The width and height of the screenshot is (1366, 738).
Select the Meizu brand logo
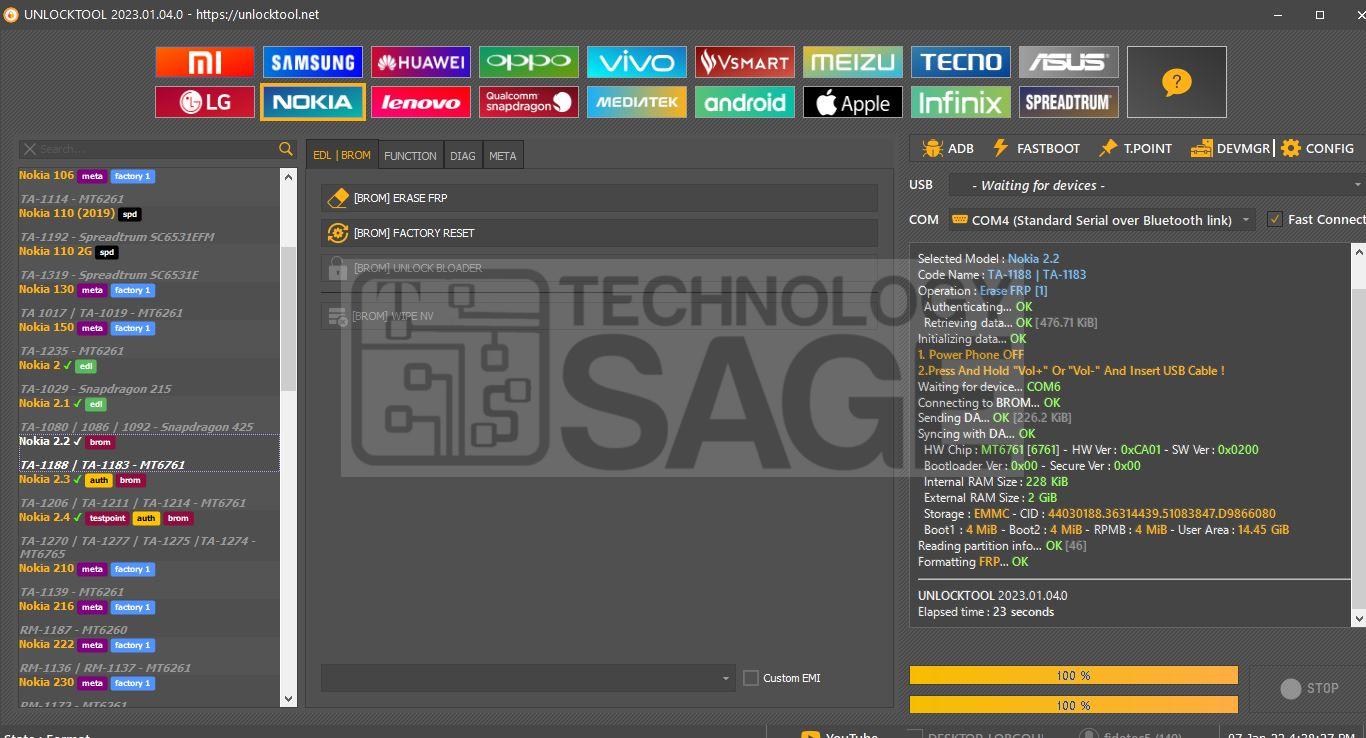pyautogui.click(x=853, y=62)
